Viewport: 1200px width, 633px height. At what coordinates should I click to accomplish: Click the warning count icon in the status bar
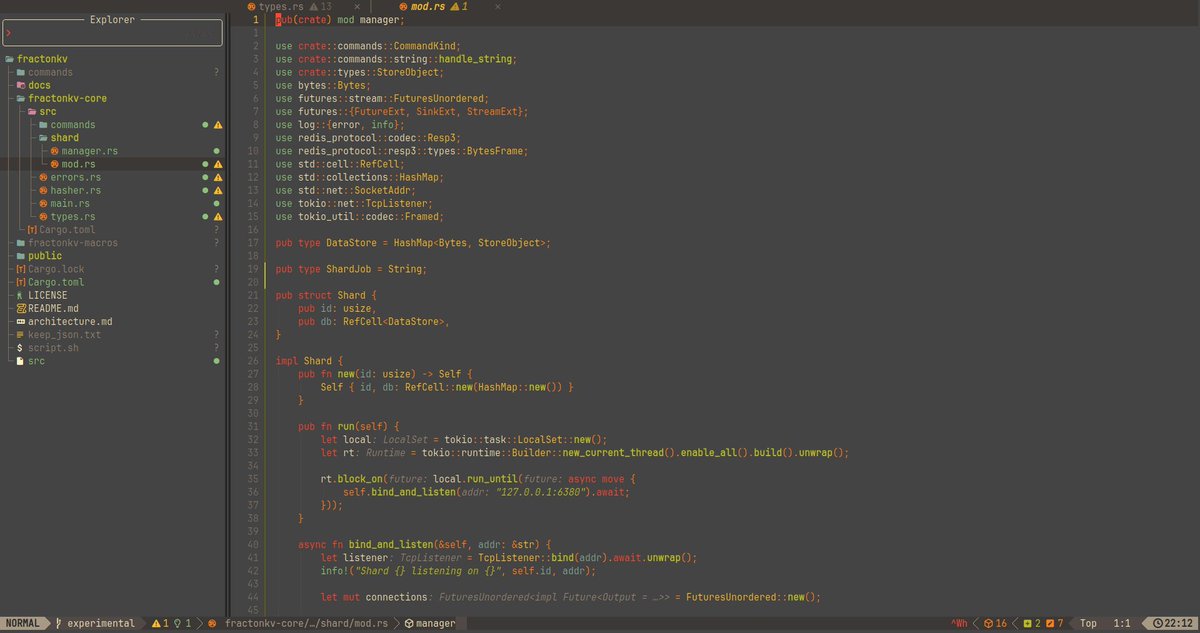[156, 623]
